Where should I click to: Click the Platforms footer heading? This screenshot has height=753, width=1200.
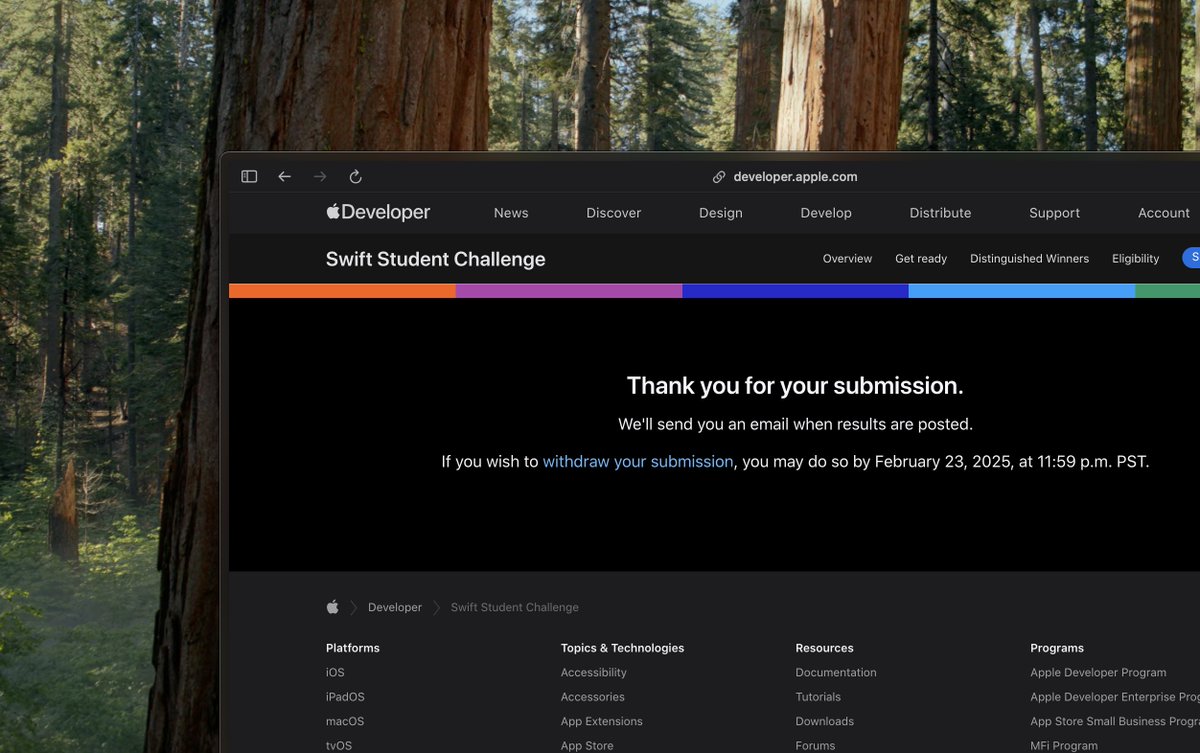pos(353,648)
